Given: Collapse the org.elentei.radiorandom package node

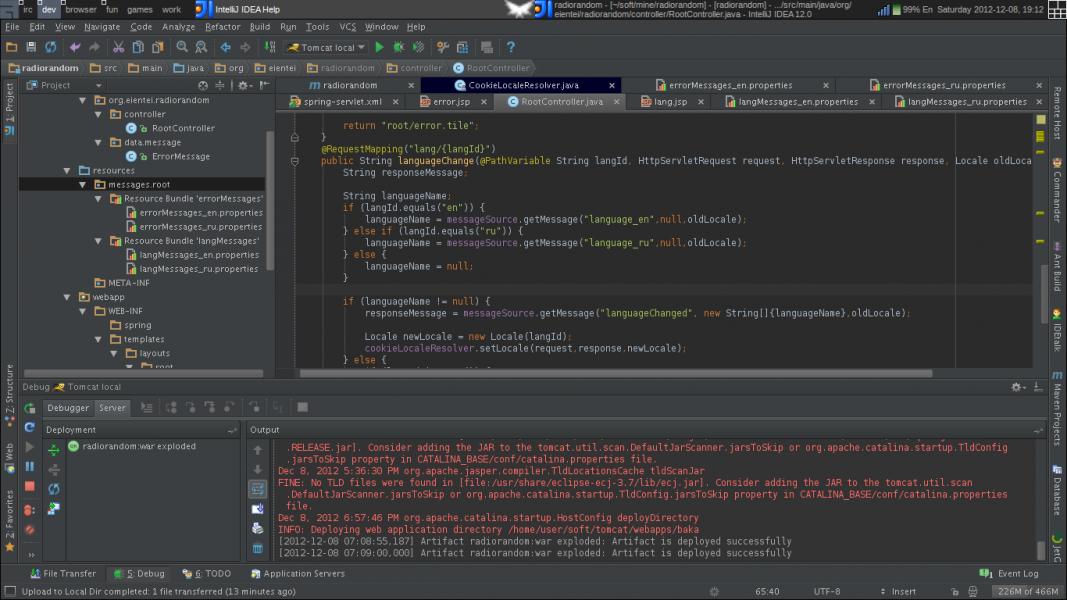Looking at the screenshot, I should 82,100.
